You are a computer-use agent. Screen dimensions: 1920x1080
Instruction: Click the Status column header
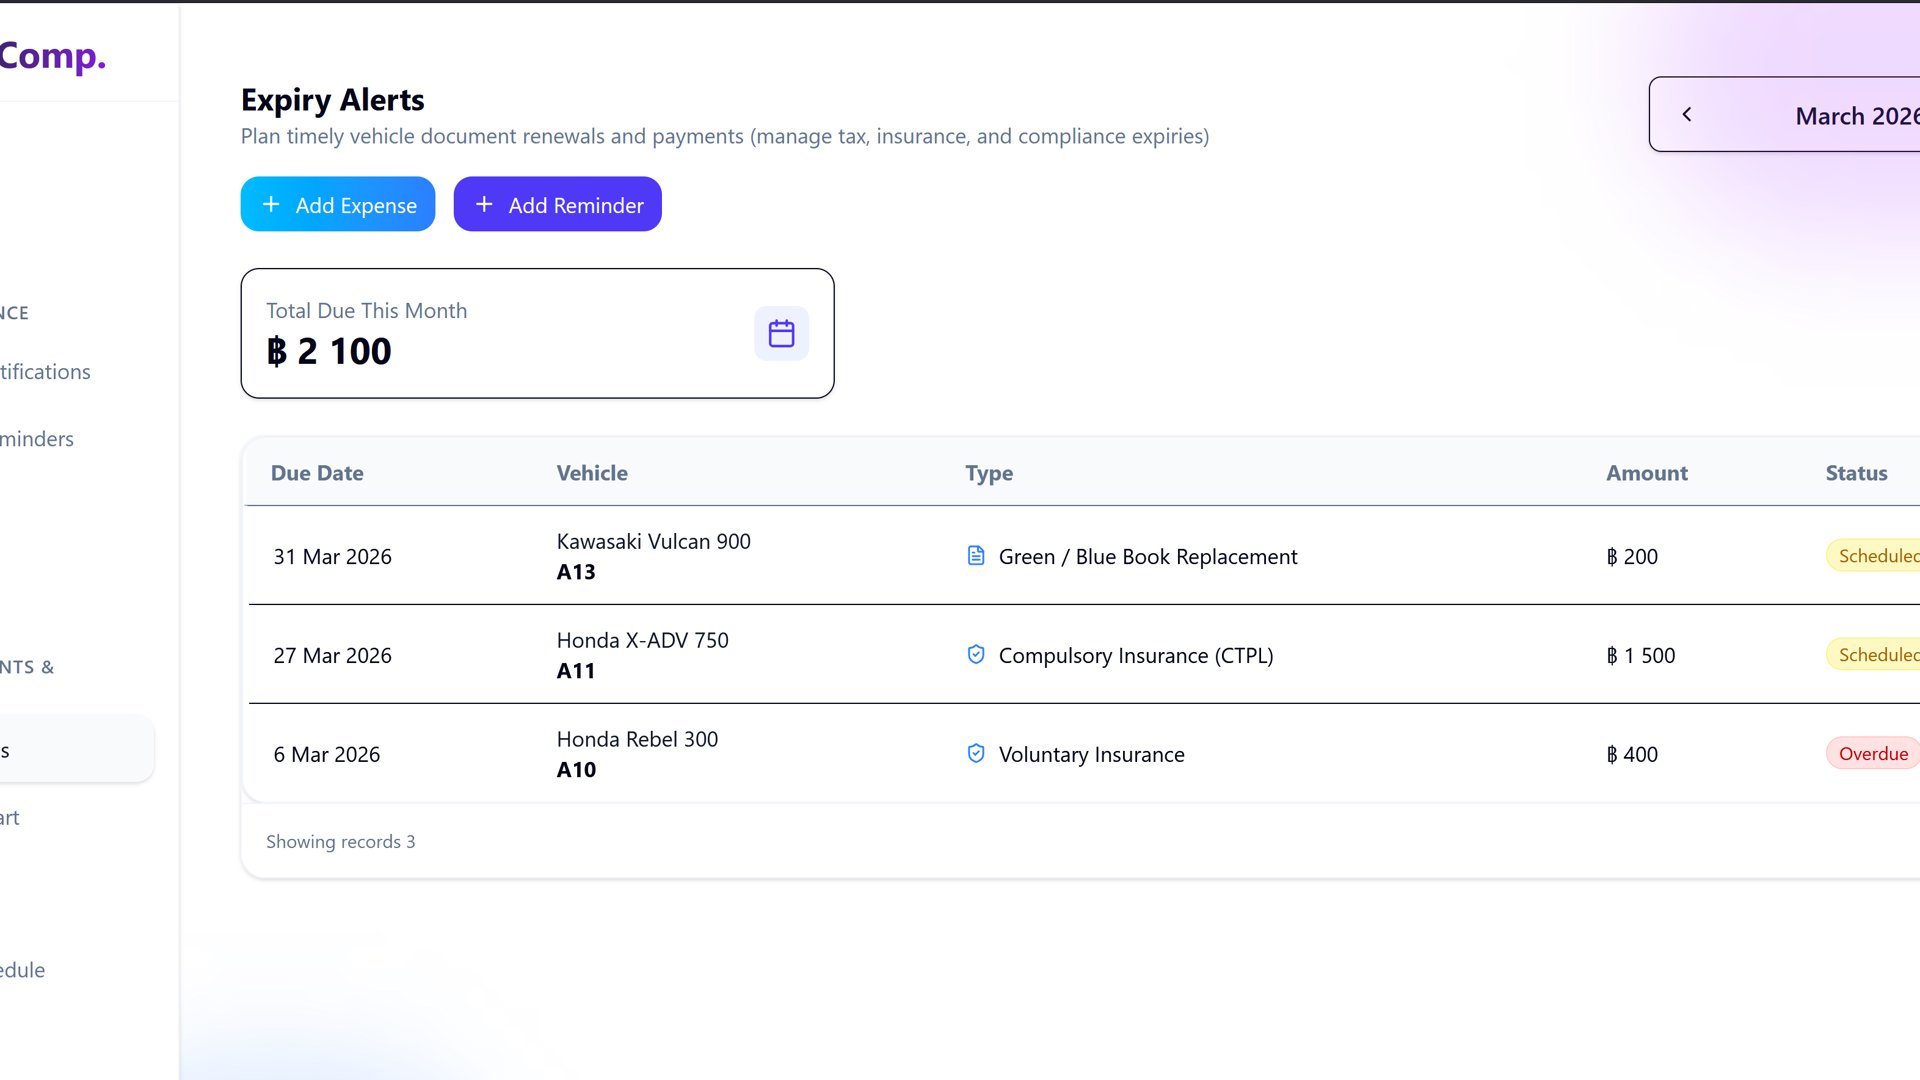click(1856, 473)
